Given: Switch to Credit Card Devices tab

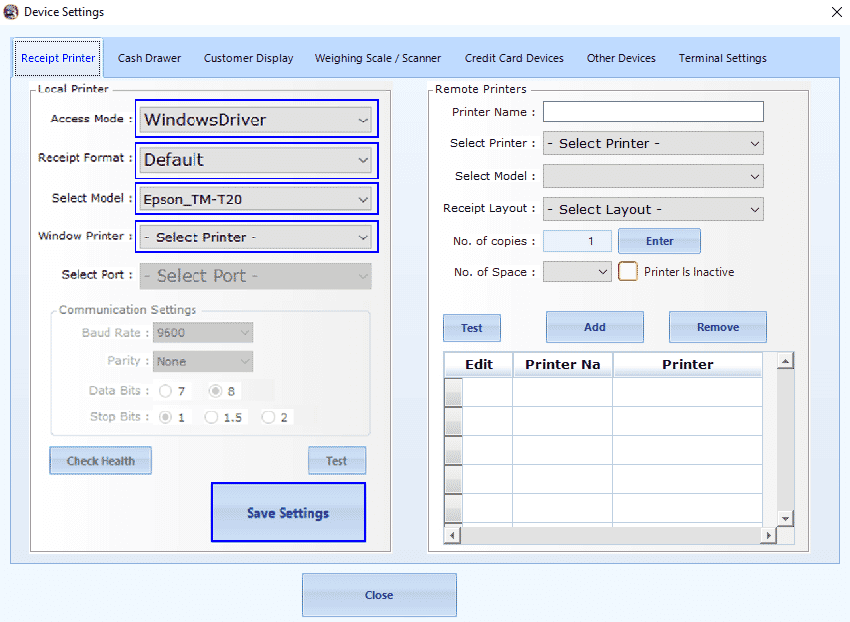Looking at the screenshot, I should tap(513, 58).
